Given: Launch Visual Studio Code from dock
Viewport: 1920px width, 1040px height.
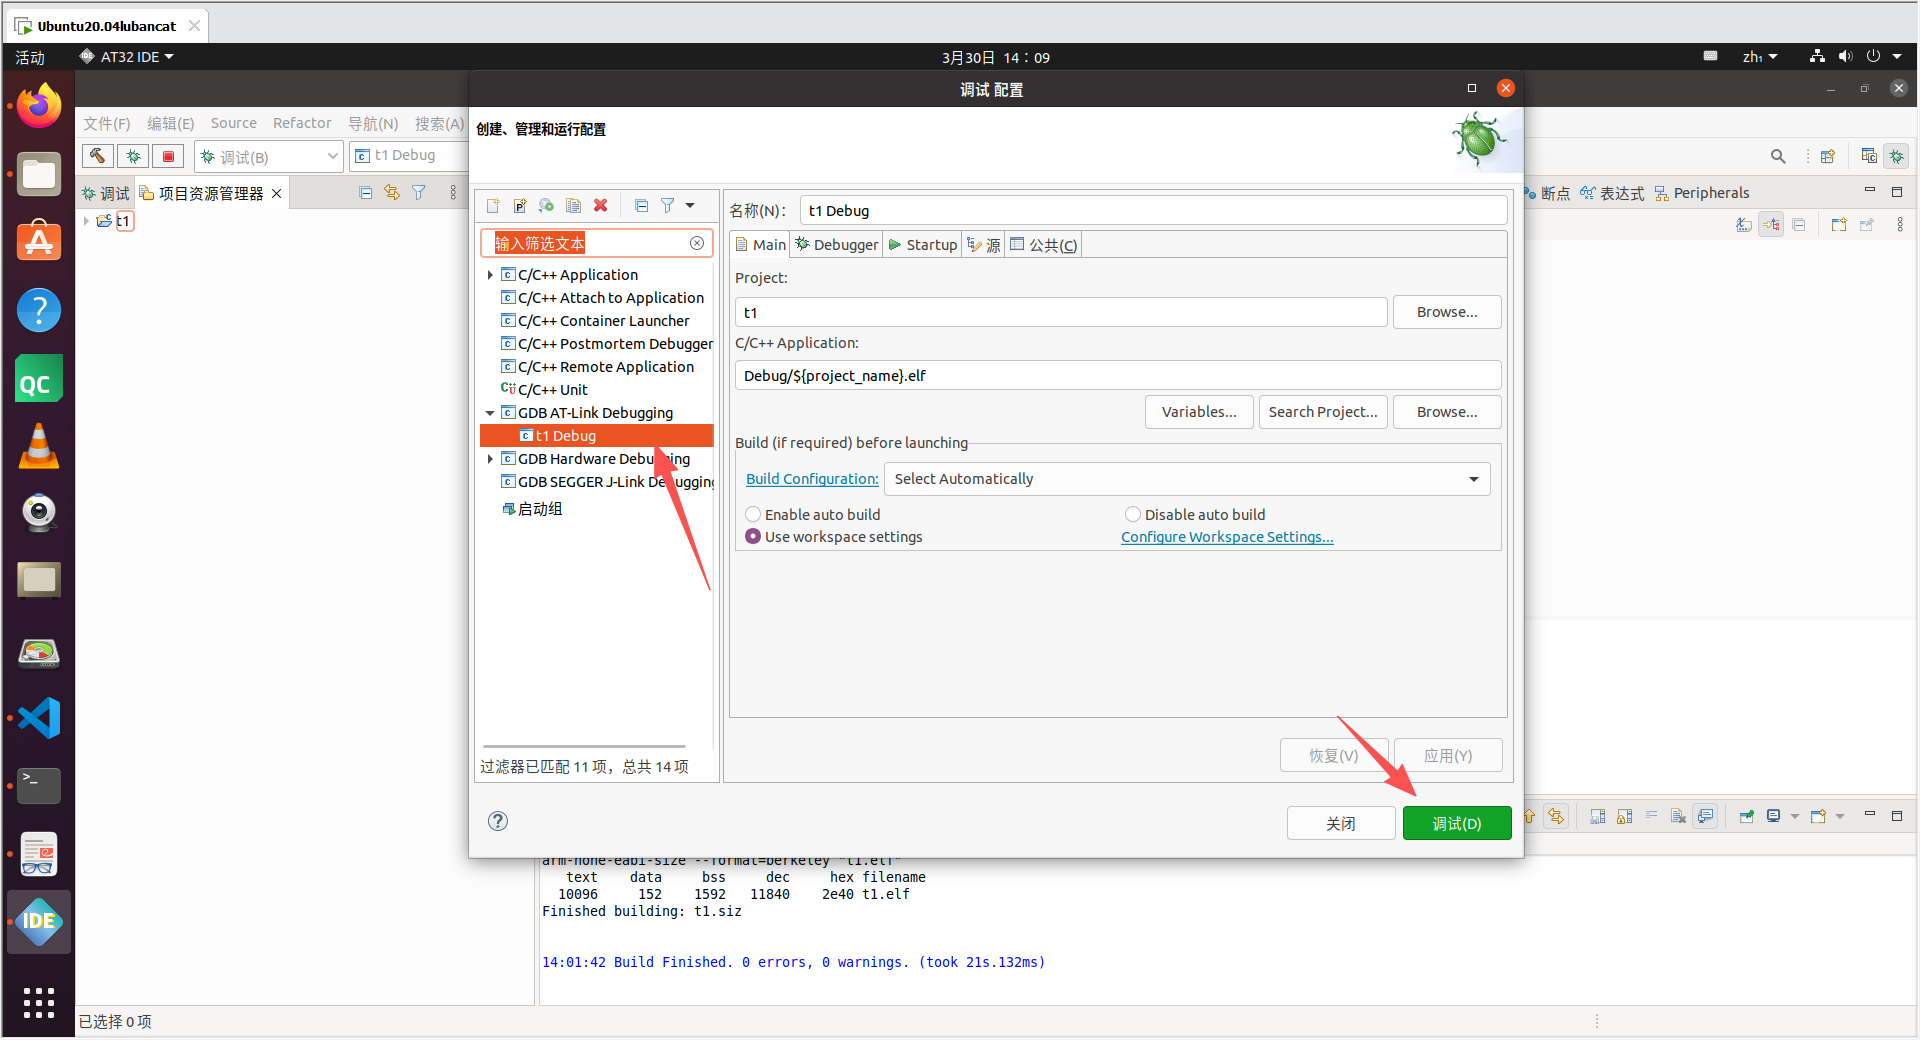Looking at the screenshot, I should pyautogui.click(x=39, y=718).
